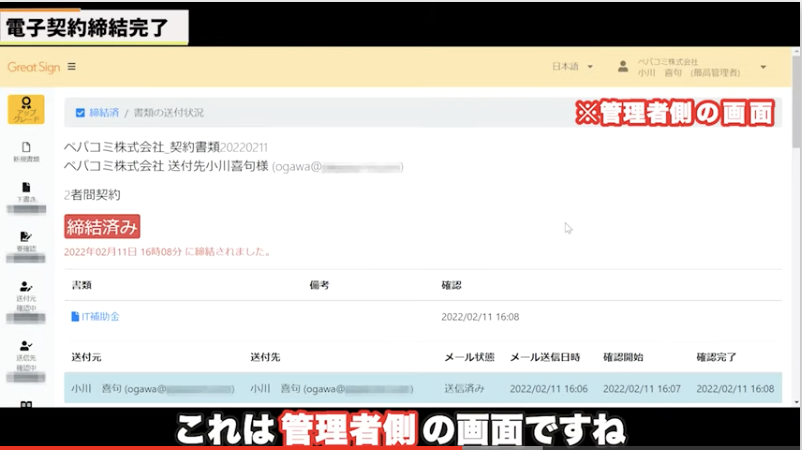Click the 締結済み red status badge

(102, 226)
